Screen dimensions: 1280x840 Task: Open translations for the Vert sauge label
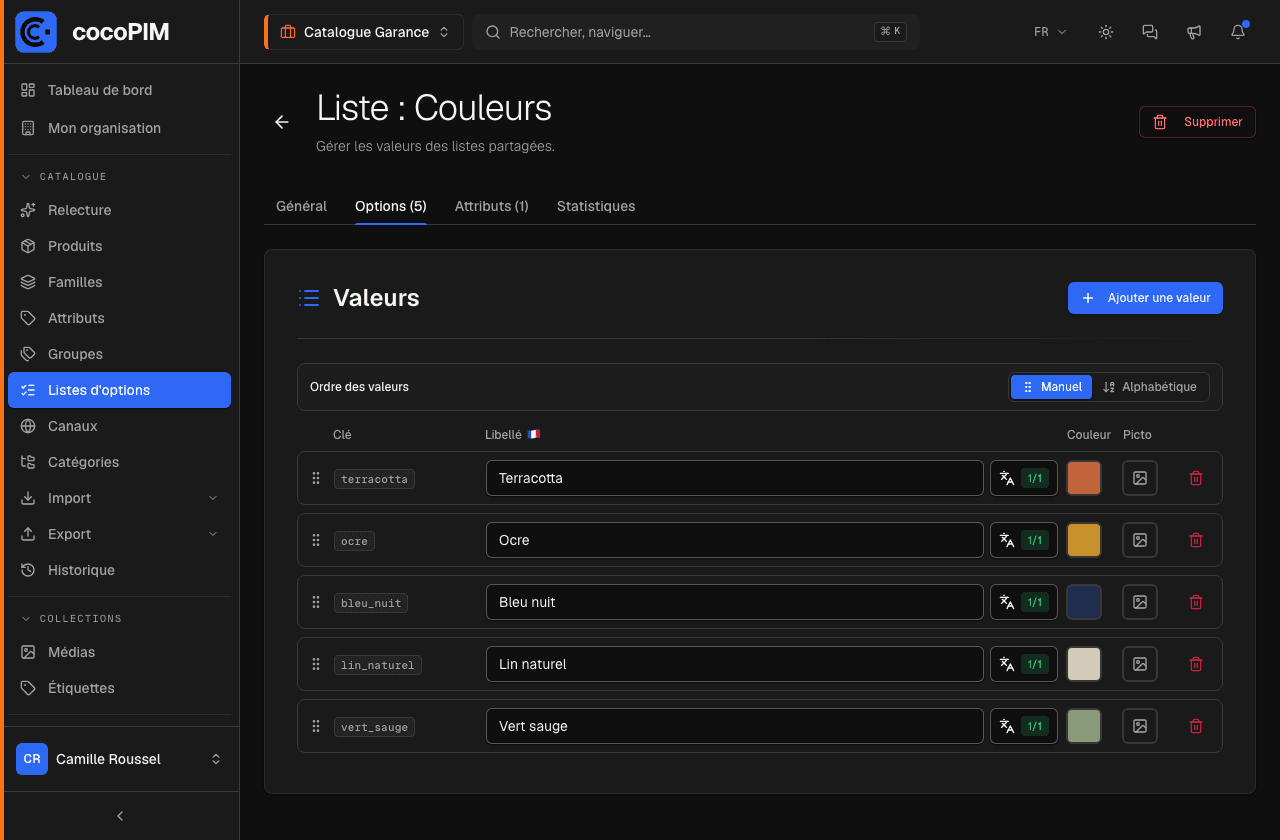(1024, 726)
